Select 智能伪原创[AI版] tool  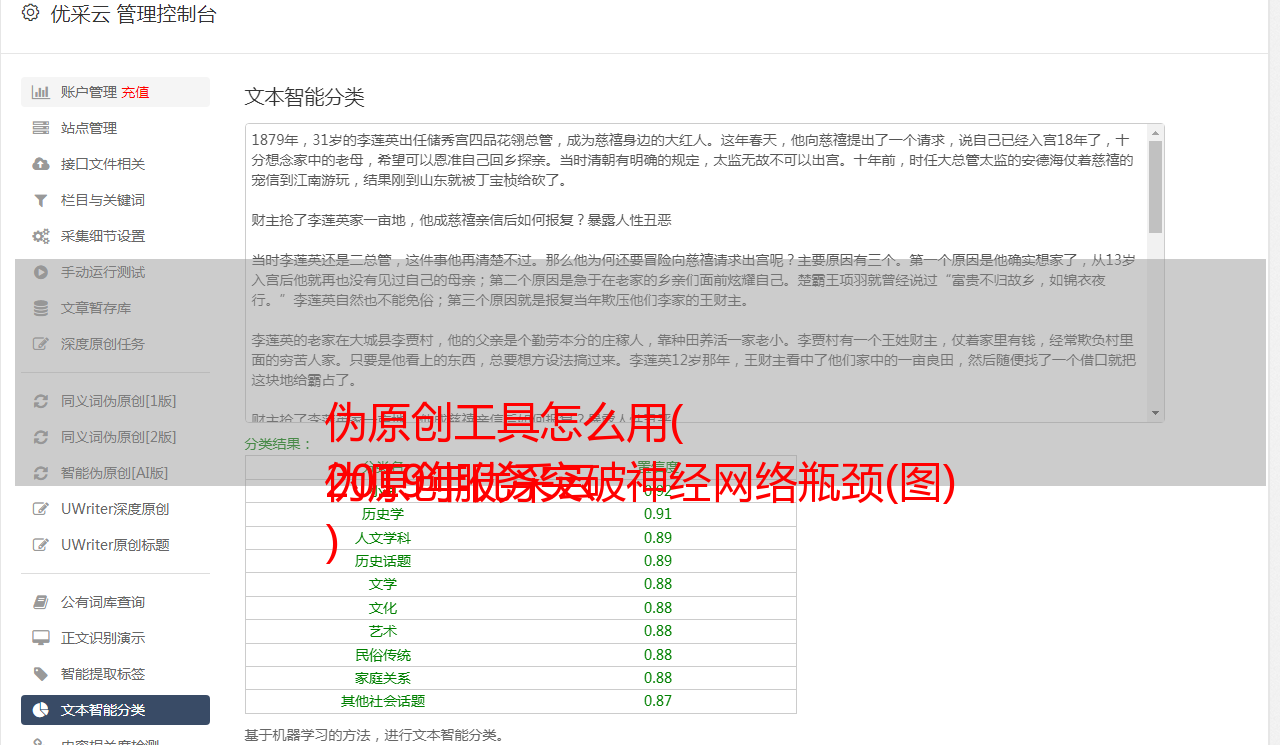[115, 473]
